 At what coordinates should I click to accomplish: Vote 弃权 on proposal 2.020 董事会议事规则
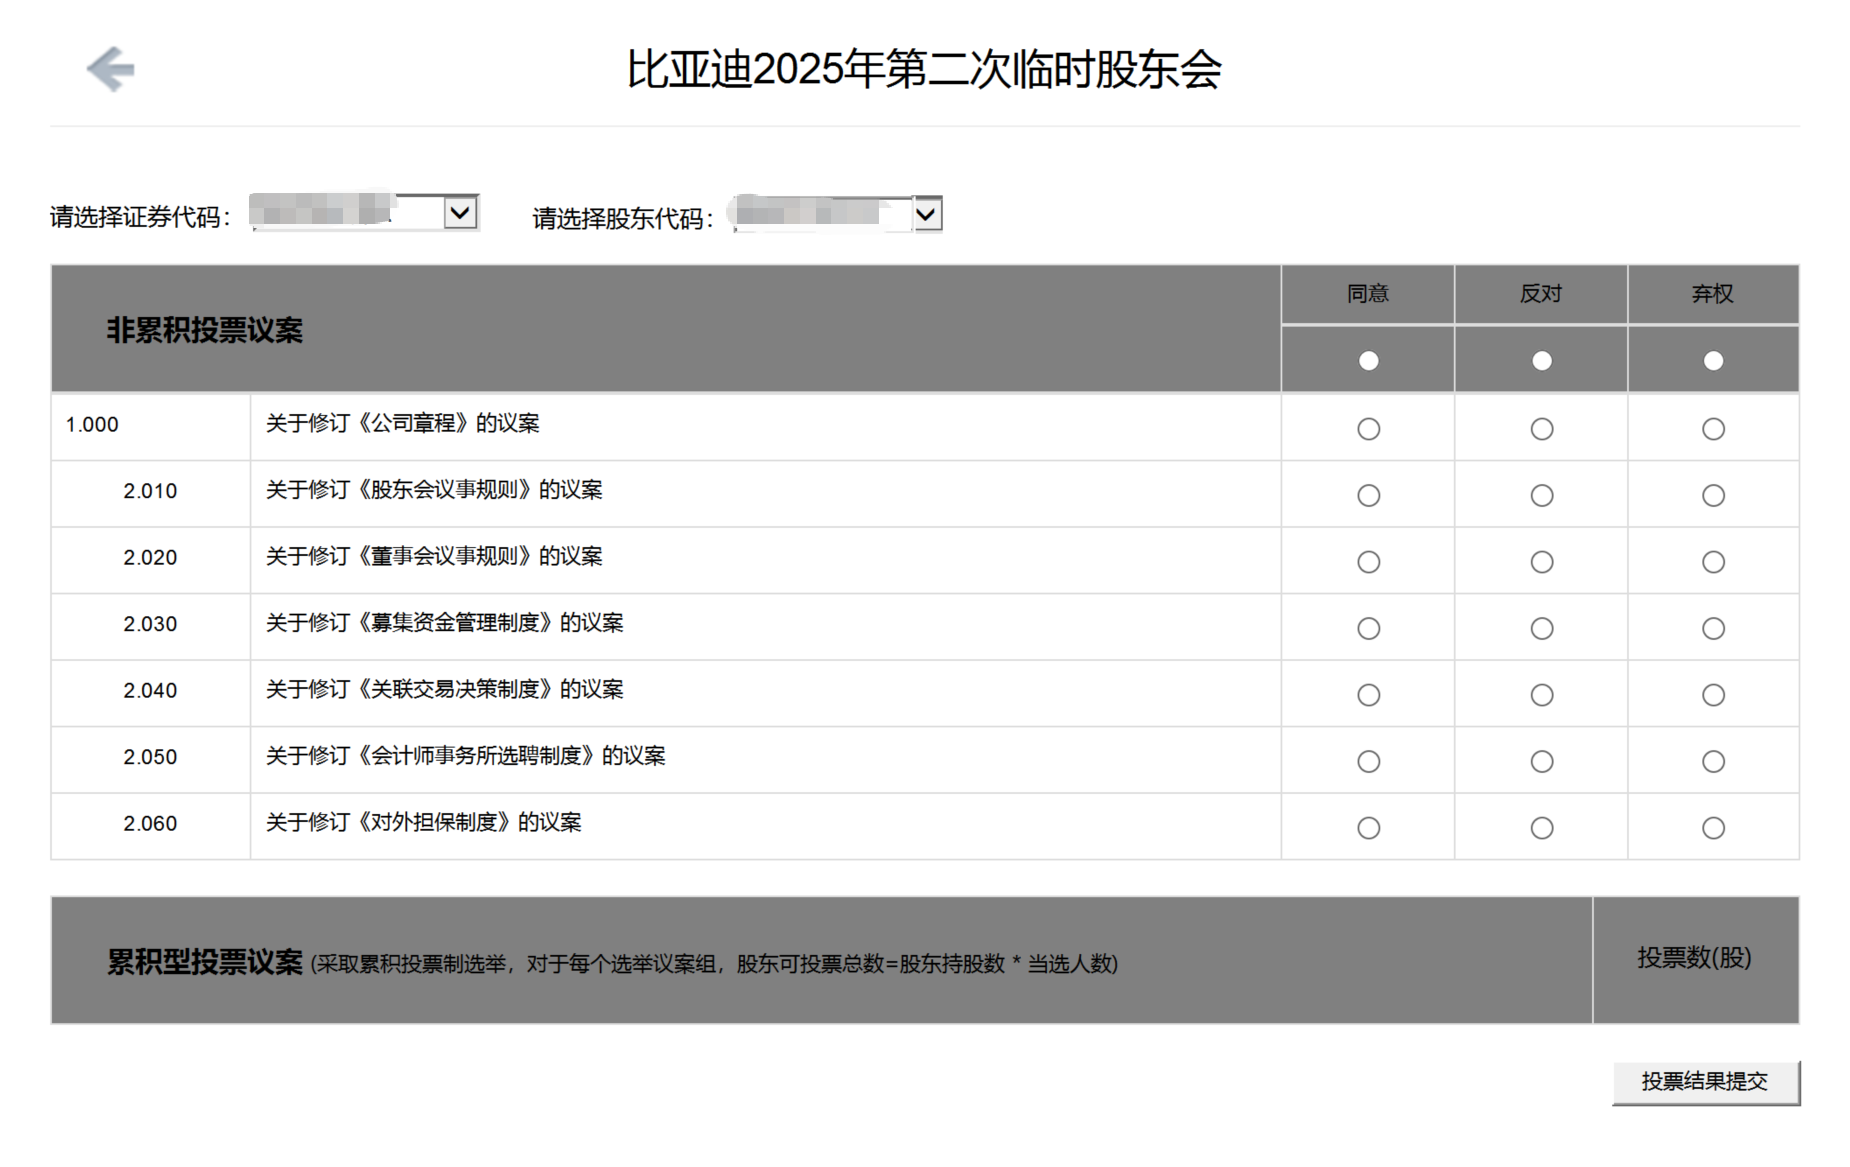pyautogui.click(x=1713, y=562)
